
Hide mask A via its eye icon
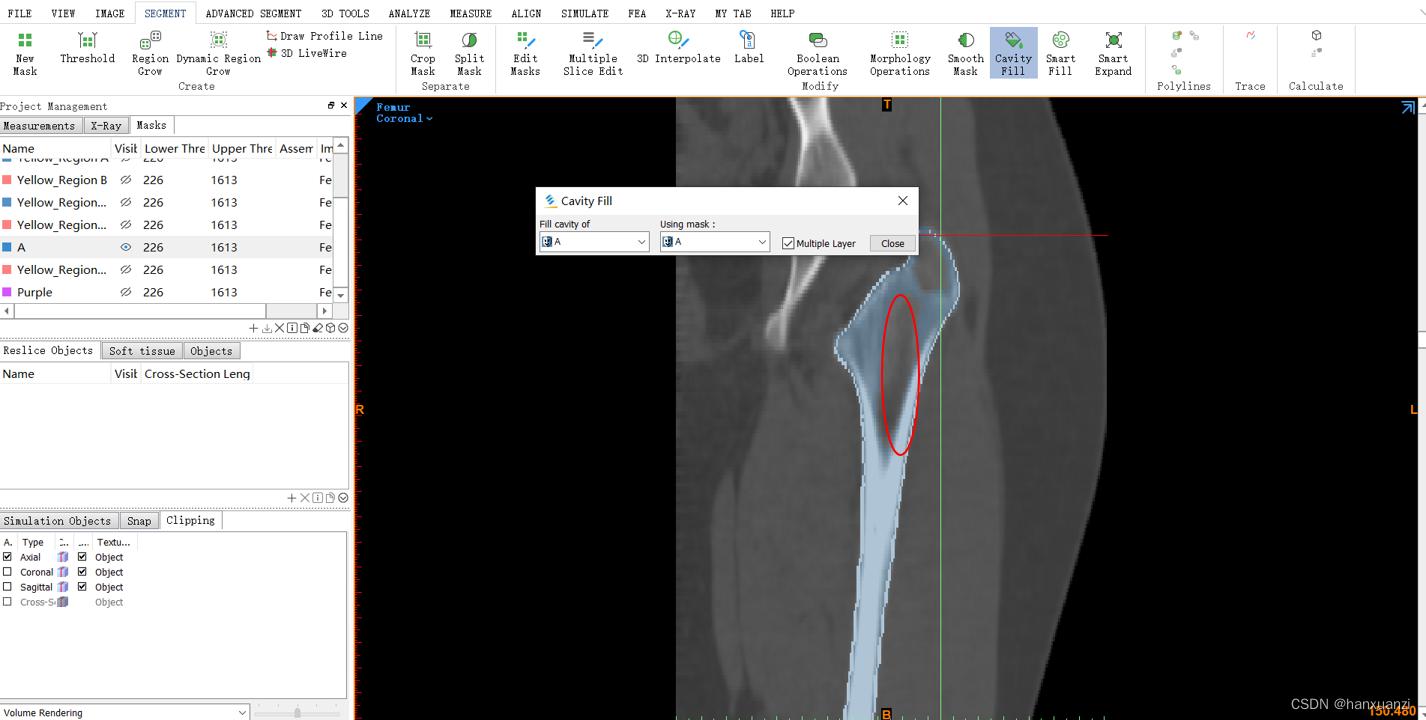pyautogui.click(x=126, y=247)
